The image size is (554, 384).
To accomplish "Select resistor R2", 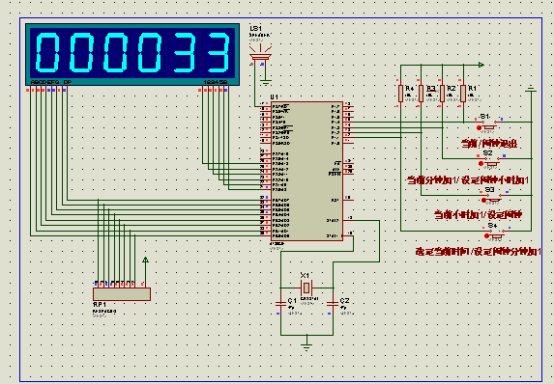I will 442,93.
